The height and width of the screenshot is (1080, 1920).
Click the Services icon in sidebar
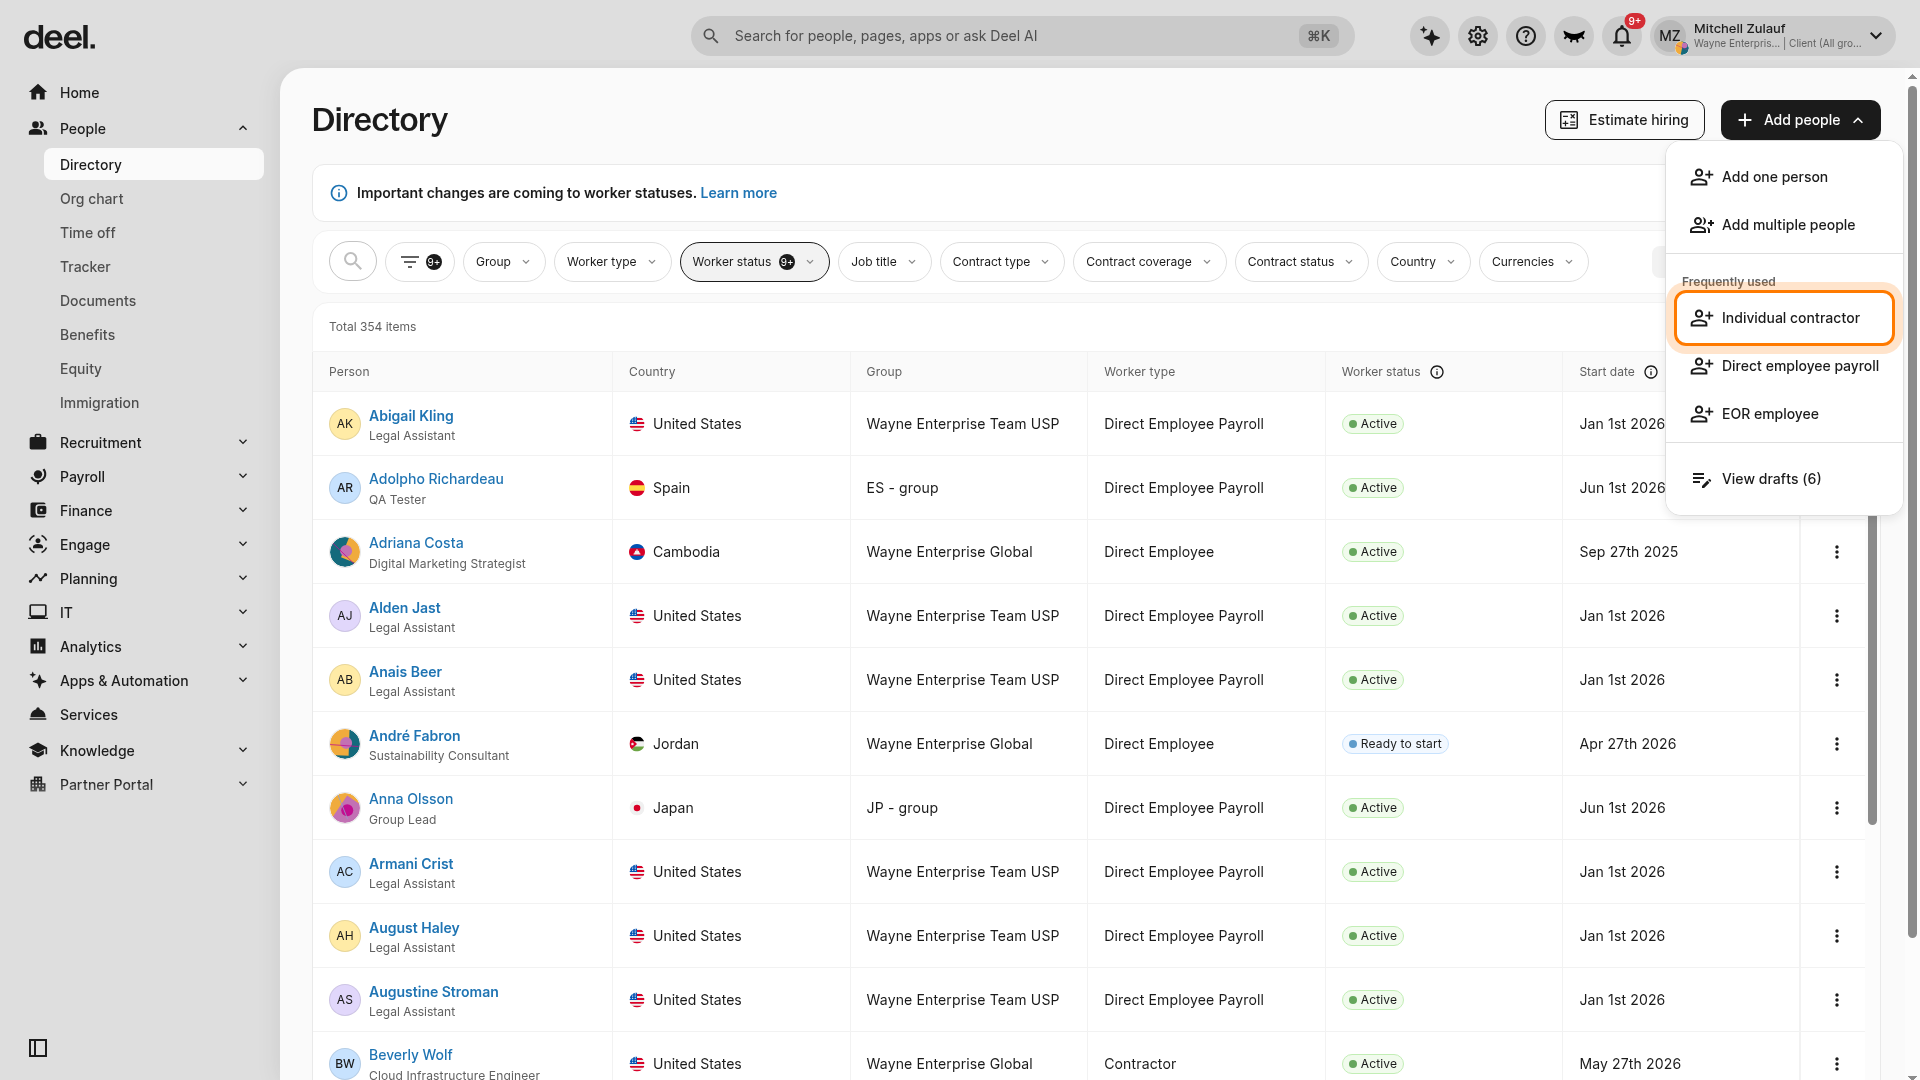tap(38, 715)
